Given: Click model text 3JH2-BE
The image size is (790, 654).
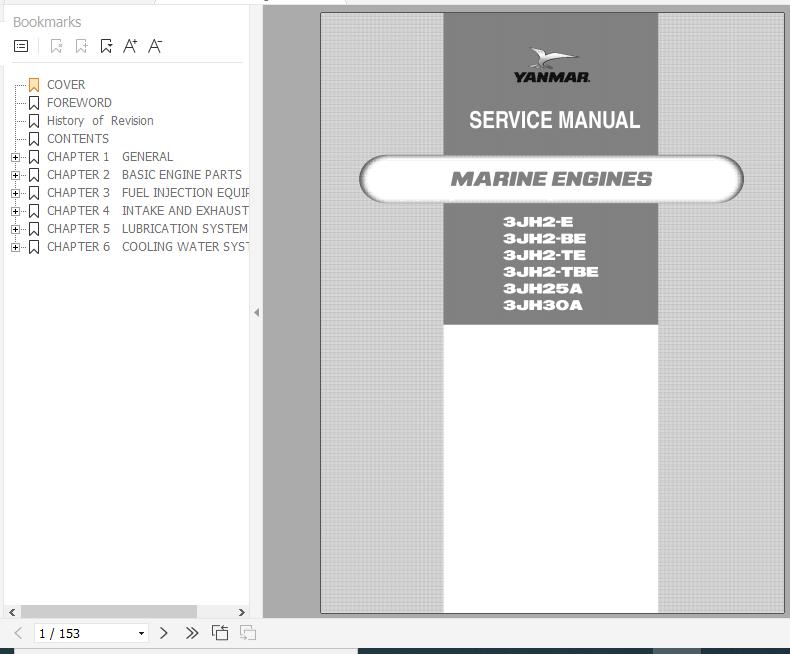Looking at the screenshot, I should [x=545, y=238].
